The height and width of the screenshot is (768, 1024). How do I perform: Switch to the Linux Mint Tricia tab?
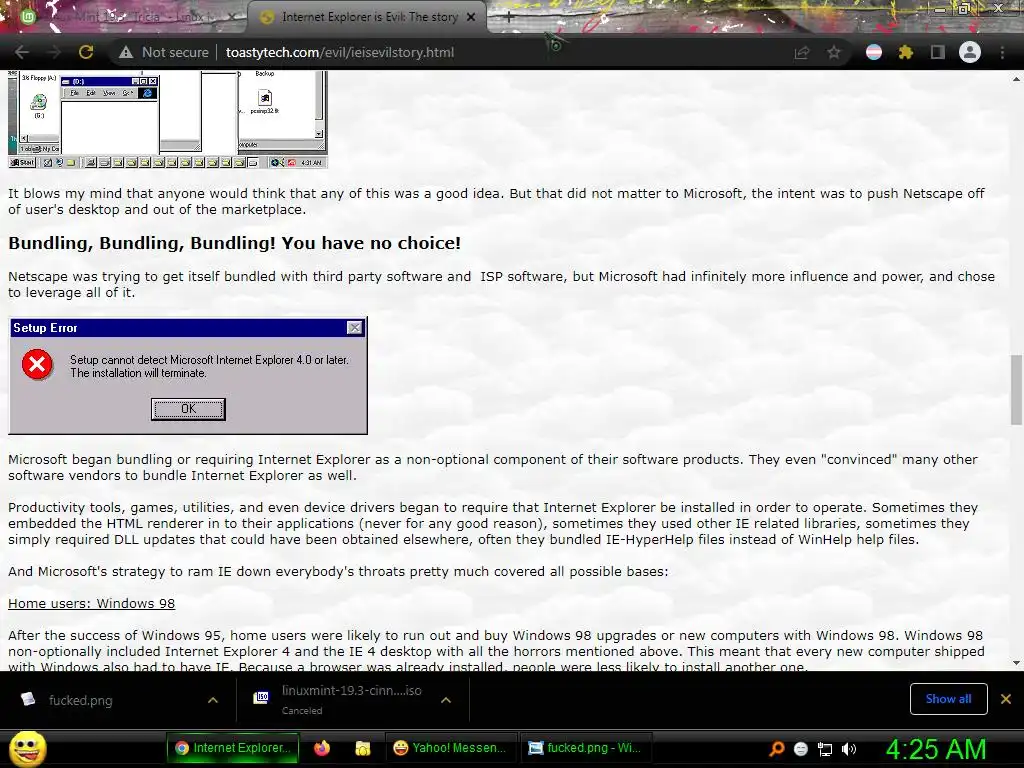pyautogui.click(x=127, y=18)
